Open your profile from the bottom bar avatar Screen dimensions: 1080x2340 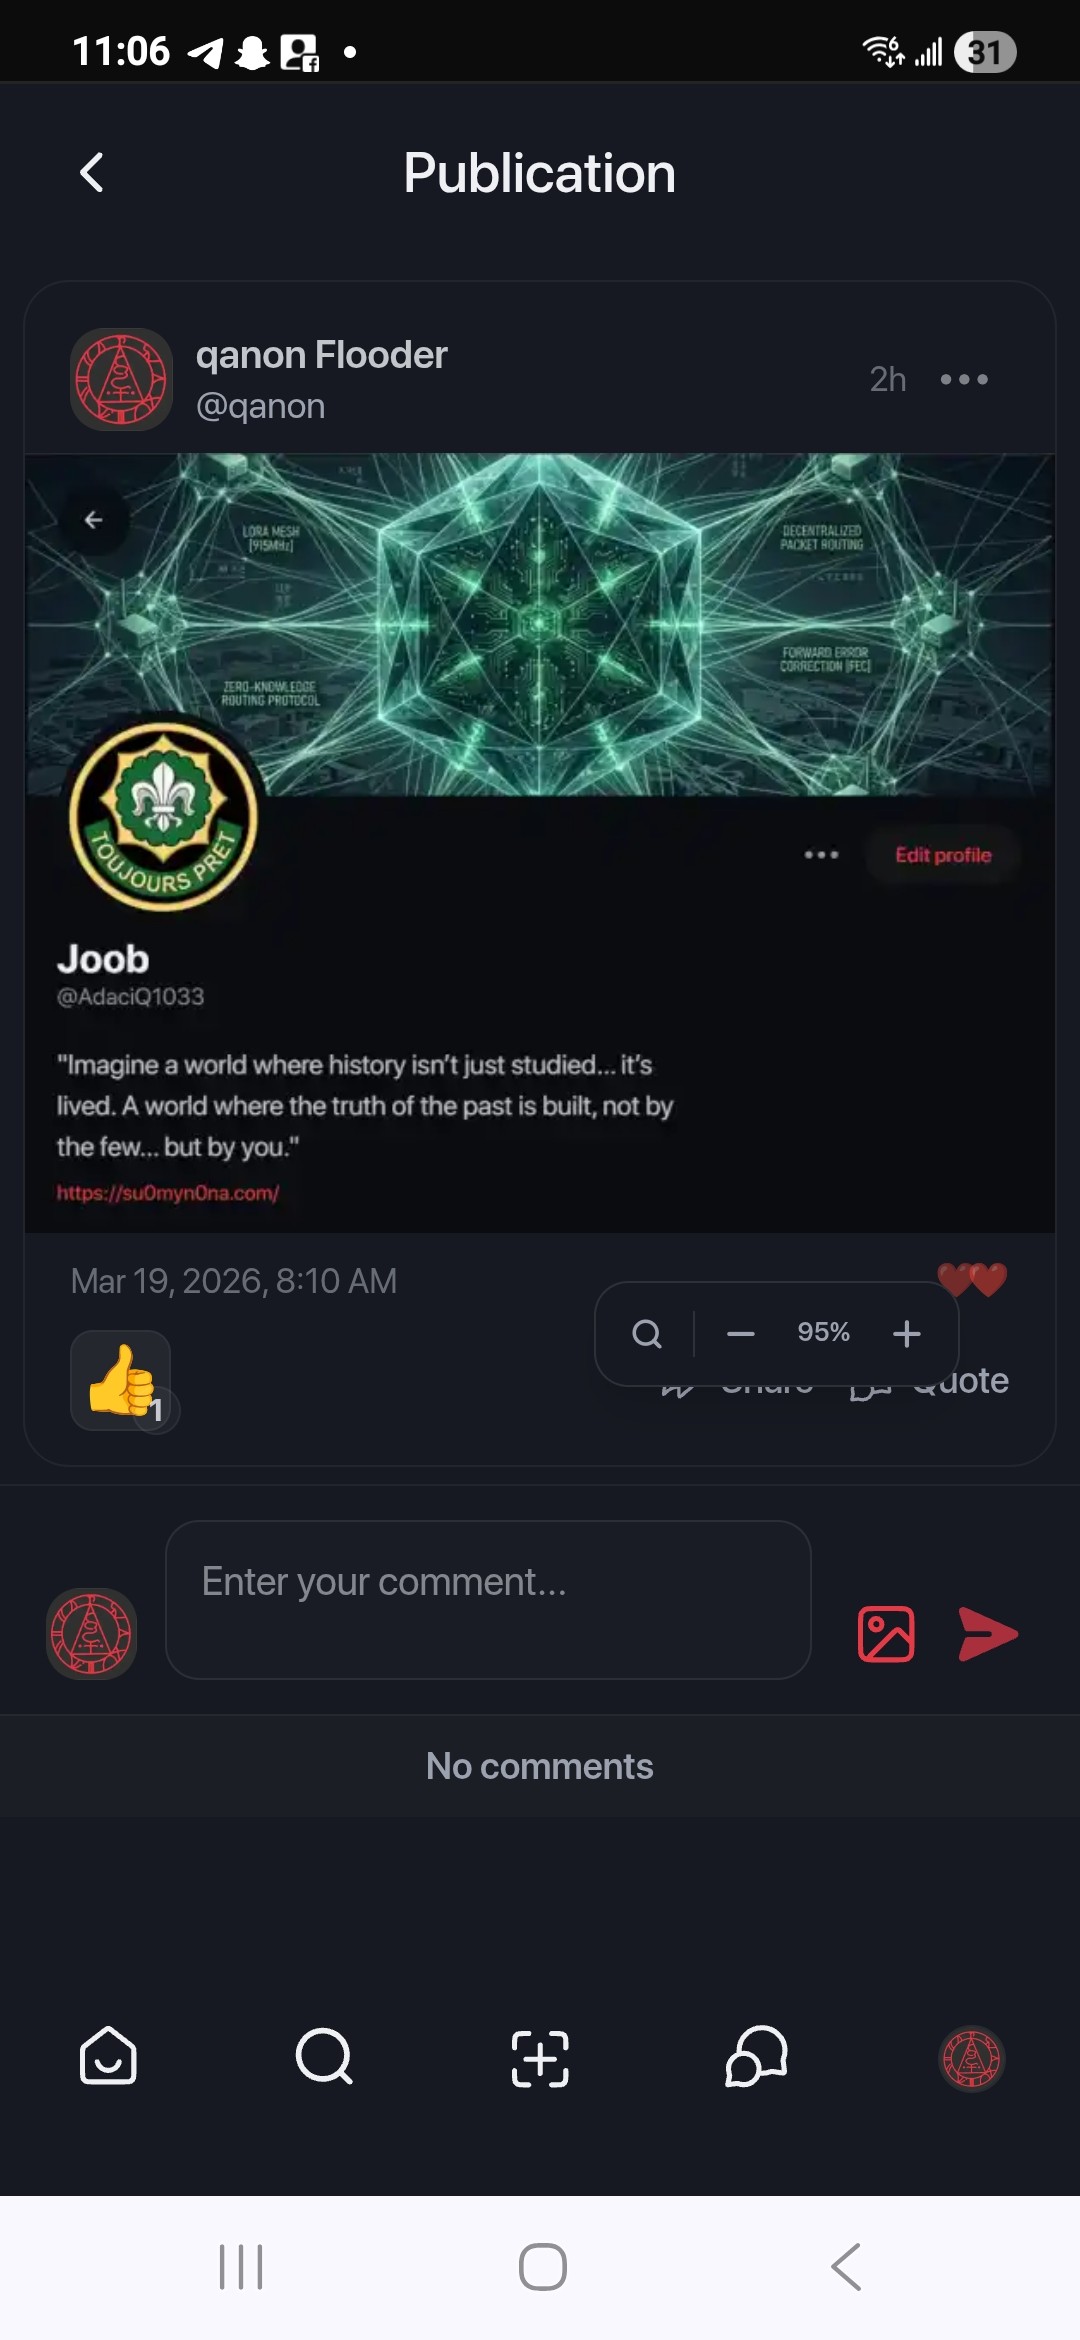pos(972,2058)
